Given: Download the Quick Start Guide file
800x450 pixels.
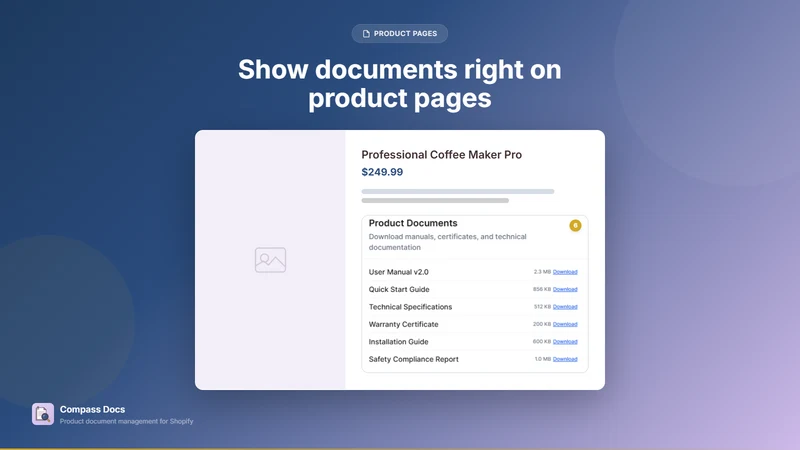Looking at the screenshot, I should (565, 289).
